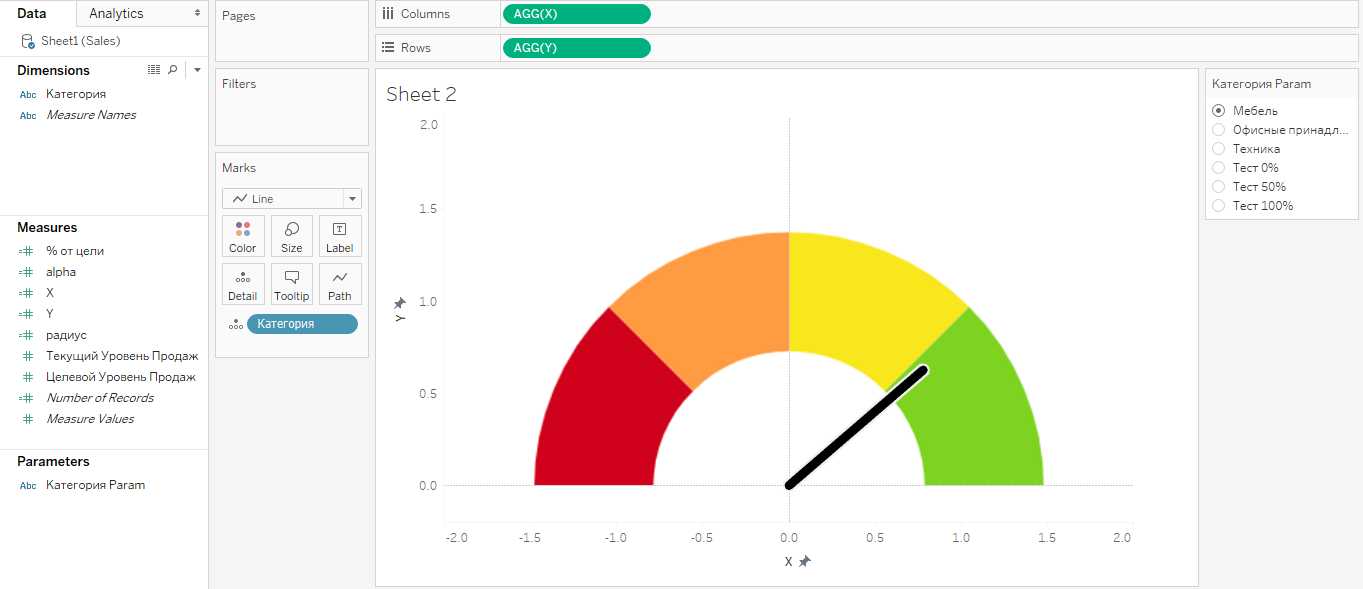Open the Analytics tab selector arrows
The image size is (1363, 589).
coord(197,14)
